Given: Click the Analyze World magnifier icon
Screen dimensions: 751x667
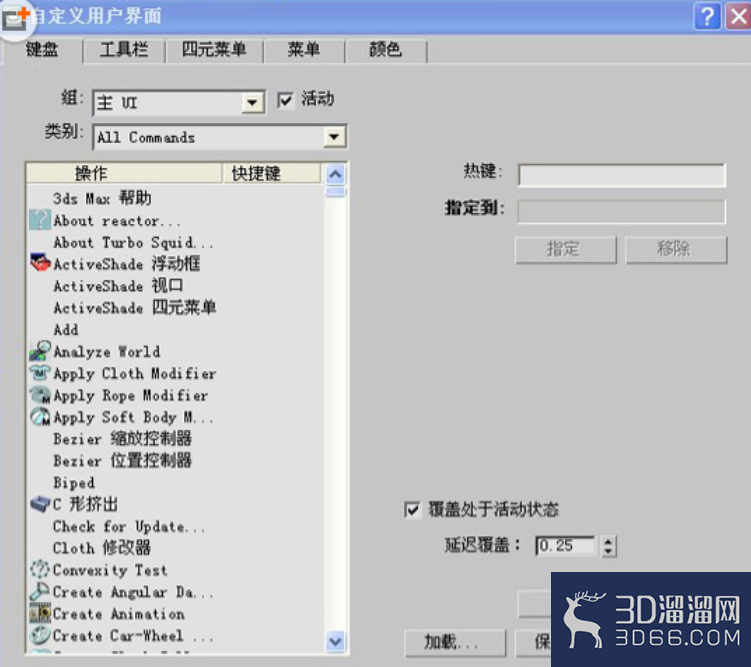Looking at the screenshot, I should tap(40, 351).
